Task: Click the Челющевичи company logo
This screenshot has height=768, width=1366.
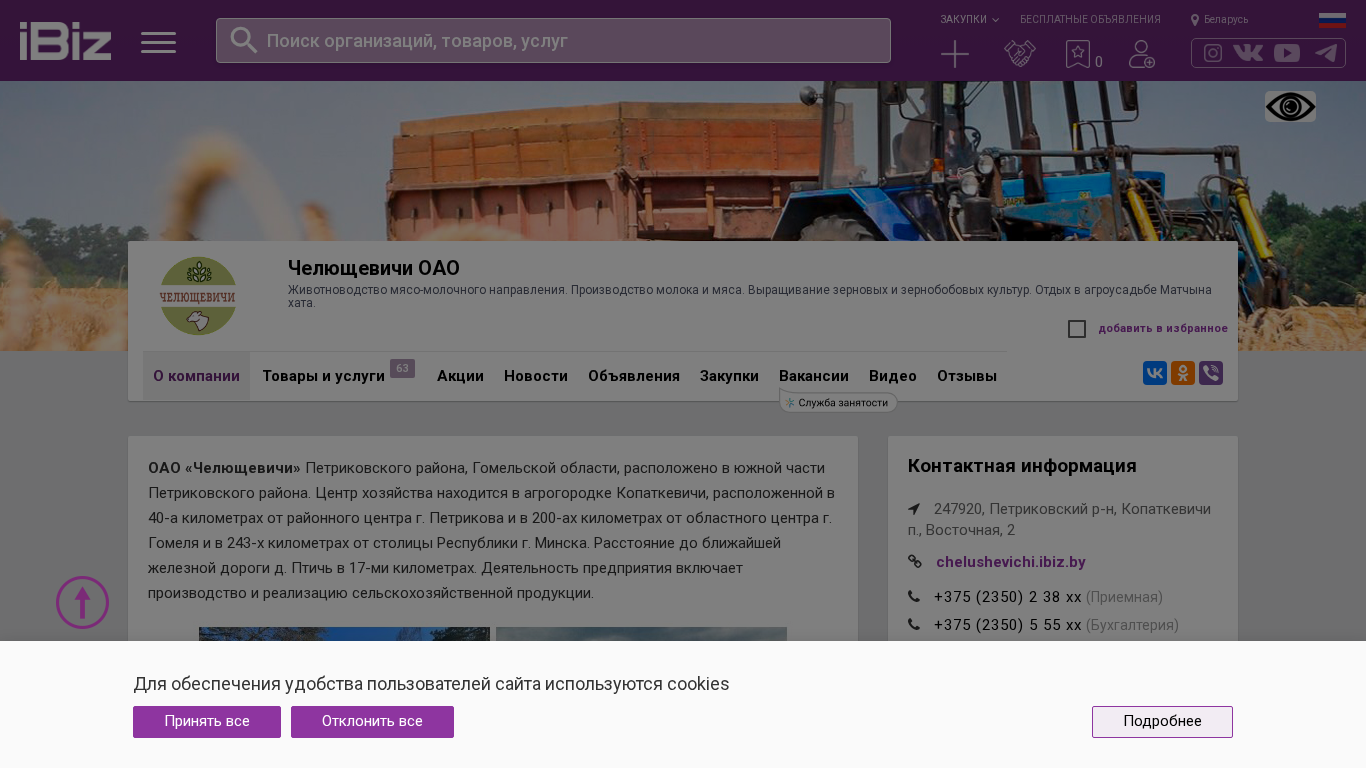Action: pos(198,296)
